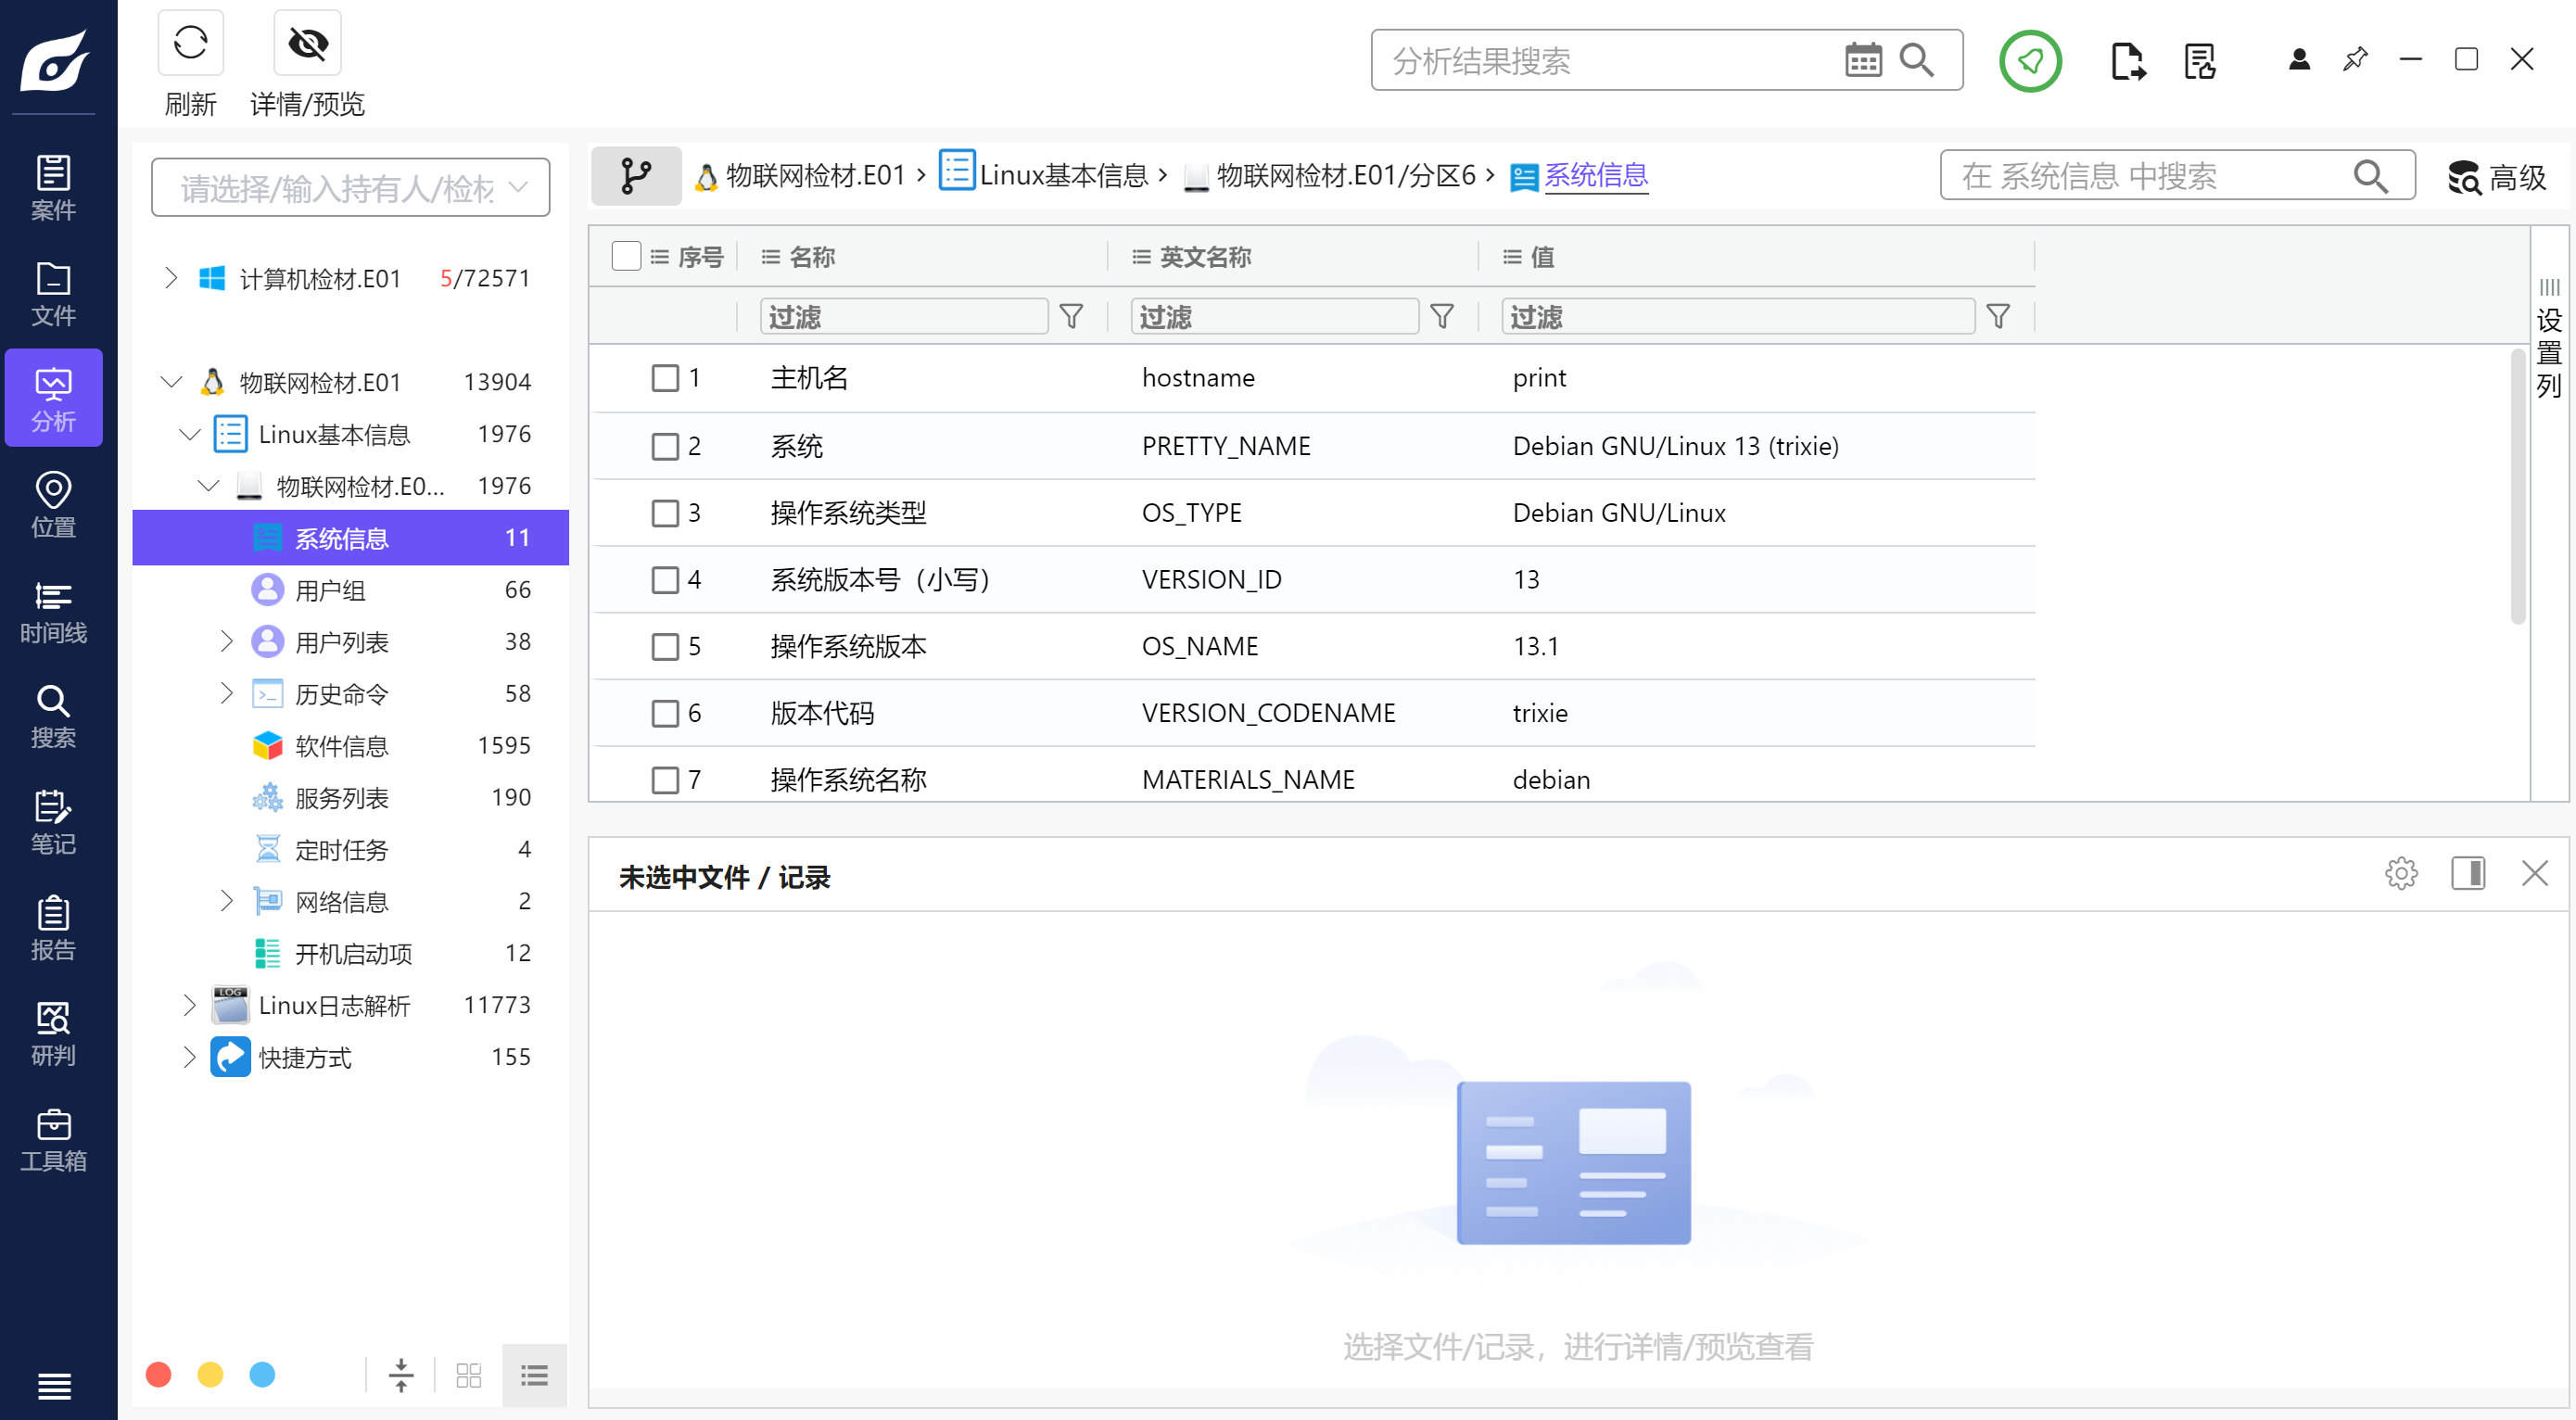
Task: Click the Refresh (刷新) toolbar icon
Action: pyautogui.click(x=190, y=44)
